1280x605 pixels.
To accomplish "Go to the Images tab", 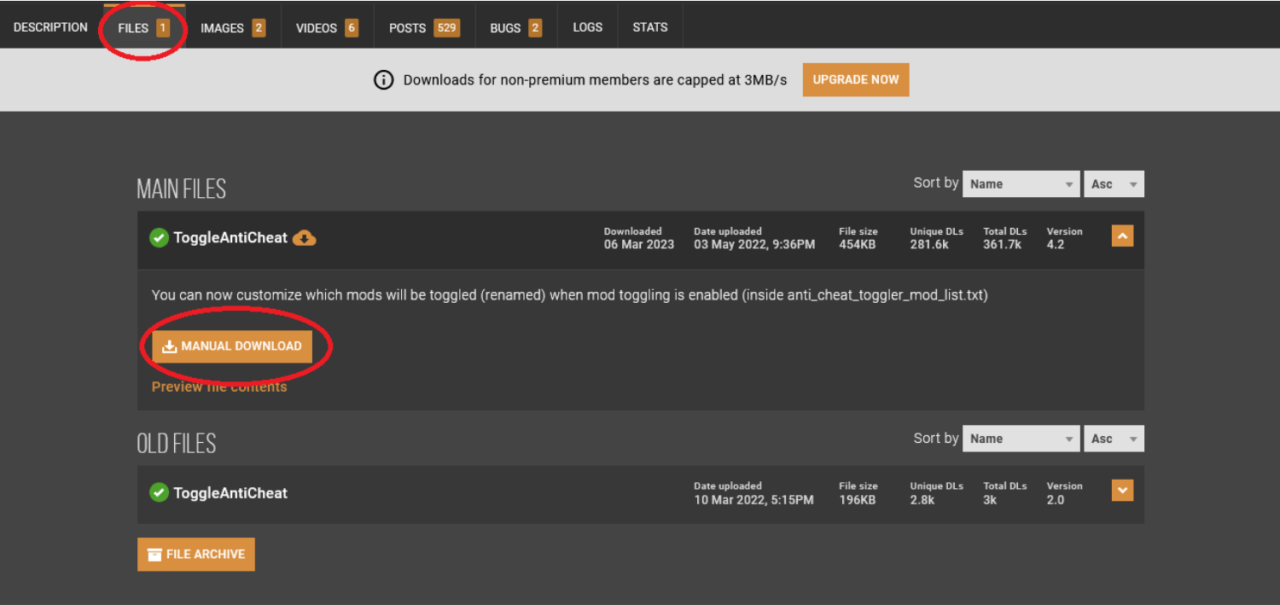I will pos(232,28).
